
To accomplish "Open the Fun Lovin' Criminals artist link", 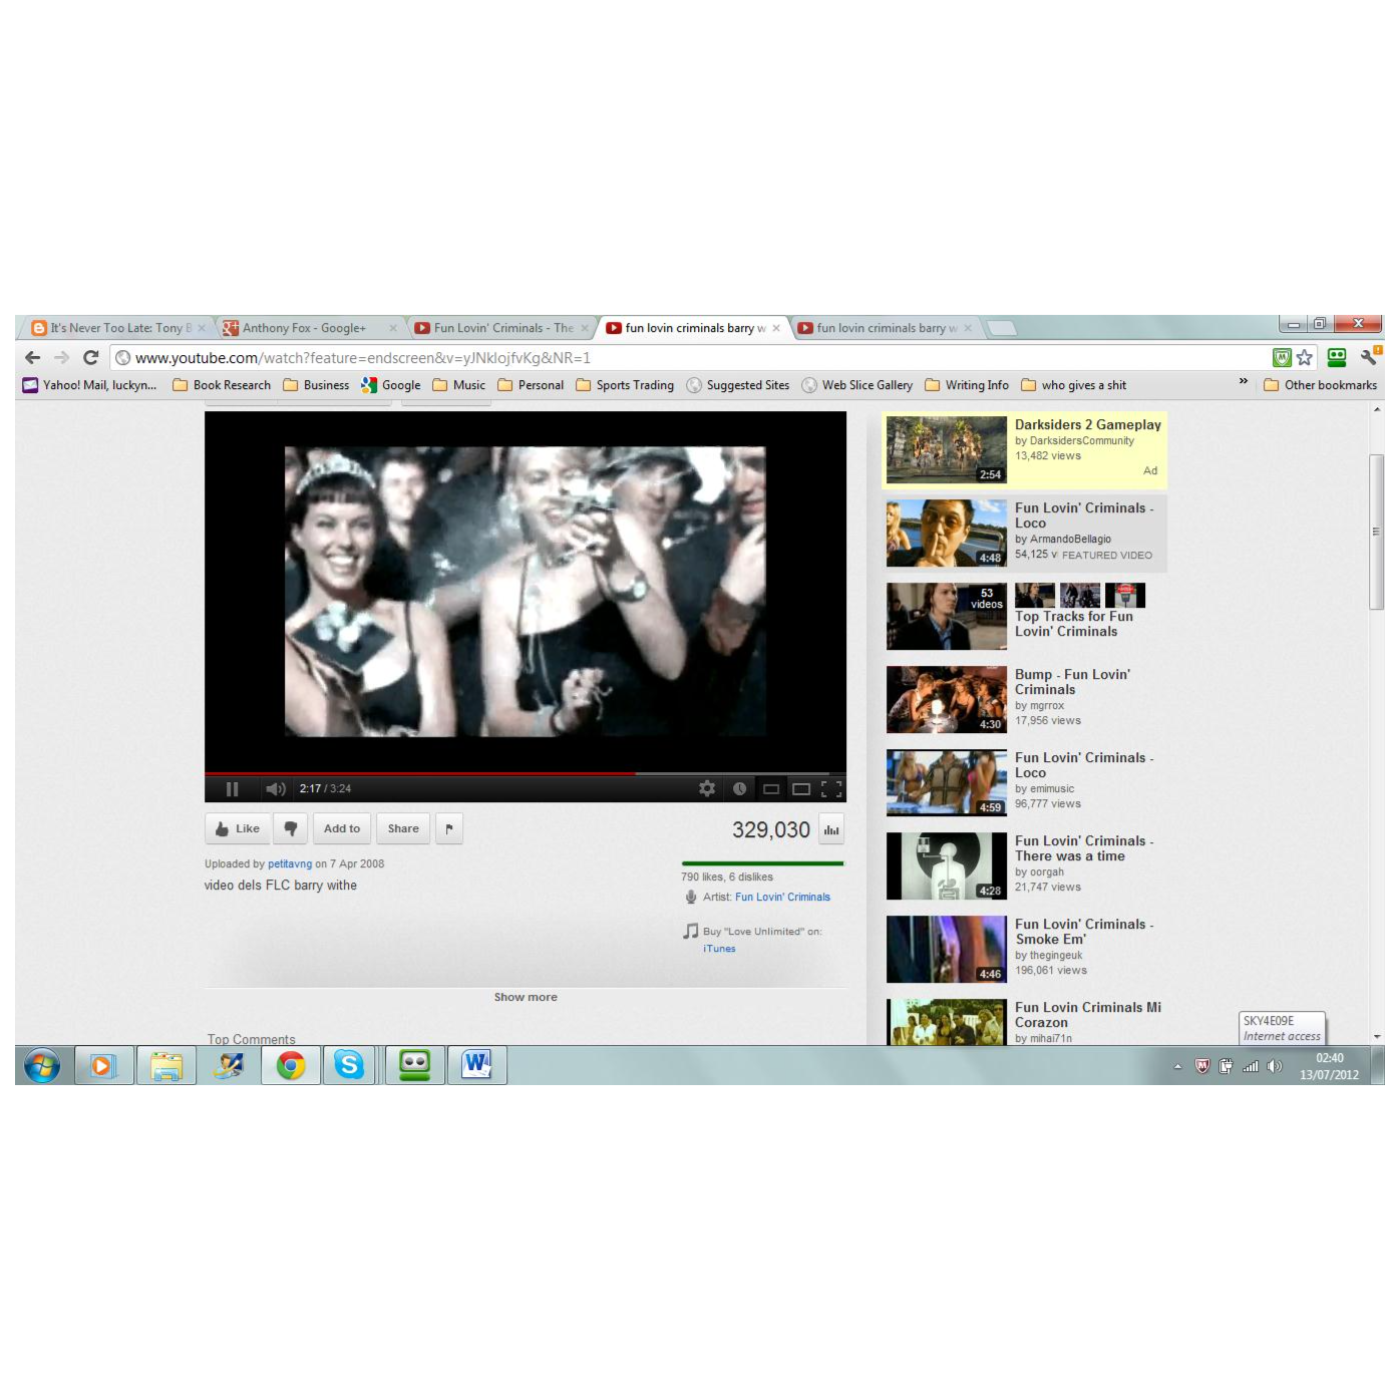I will (x=782, y=897).
